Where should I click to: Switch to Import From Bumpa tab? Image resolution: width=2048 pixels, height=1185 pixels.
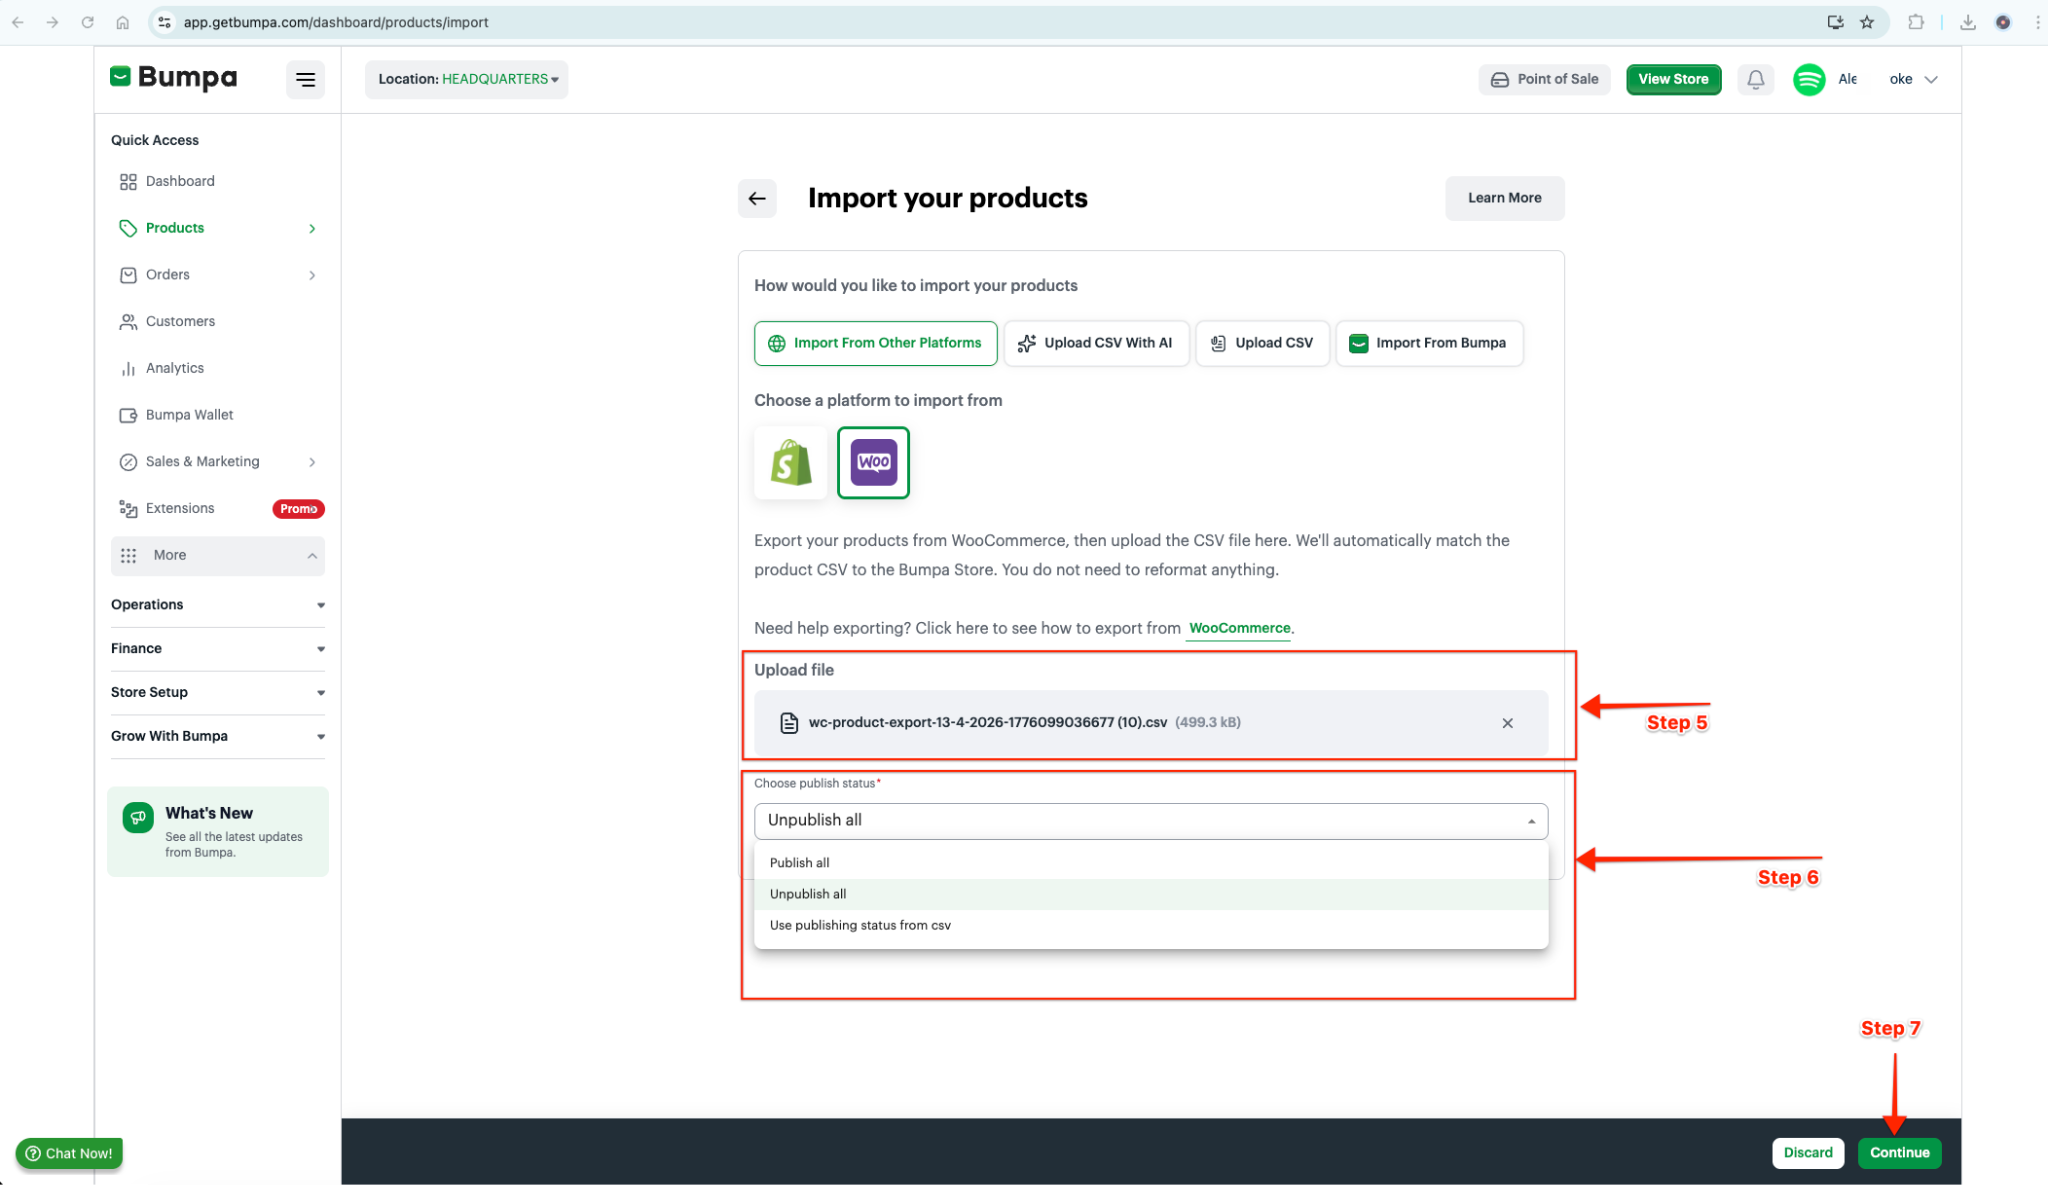pos(1429,343)
